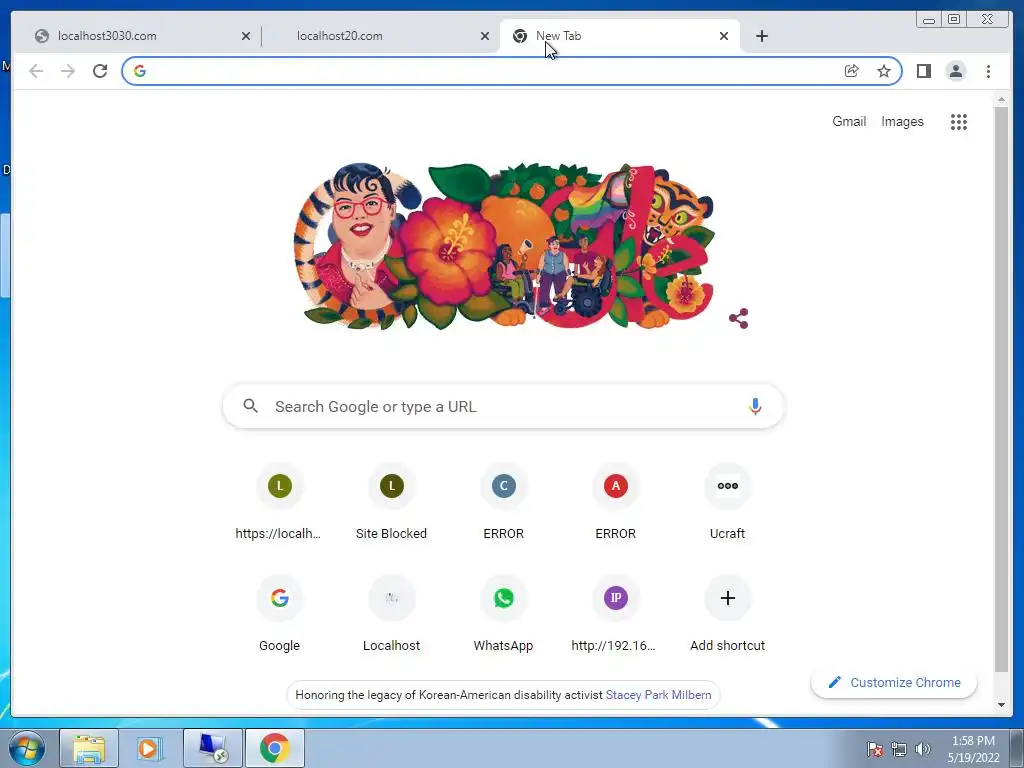The width and height of the screenshot is (1024, 768).
Task: Open the https://localh... shortcut
Action: click(x=280, y=502)
